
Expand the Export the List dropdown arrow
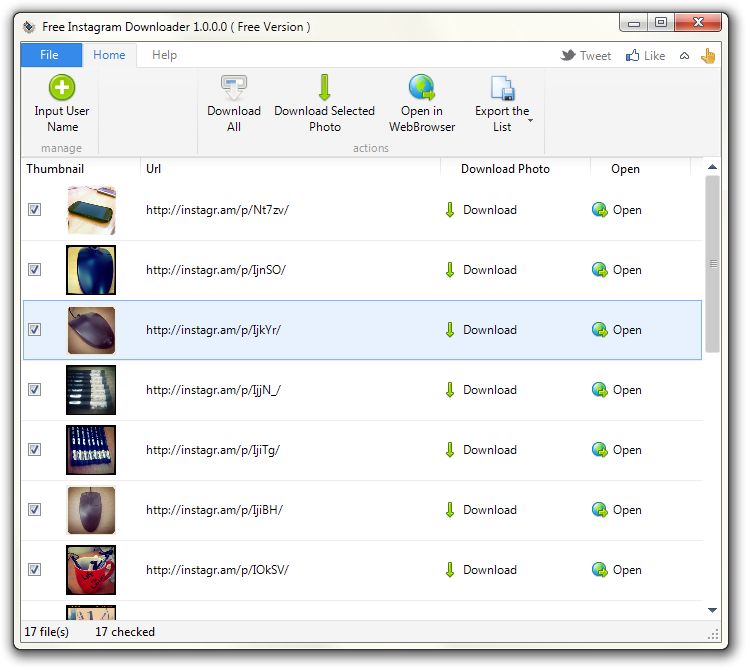click(x=530, y=121)
